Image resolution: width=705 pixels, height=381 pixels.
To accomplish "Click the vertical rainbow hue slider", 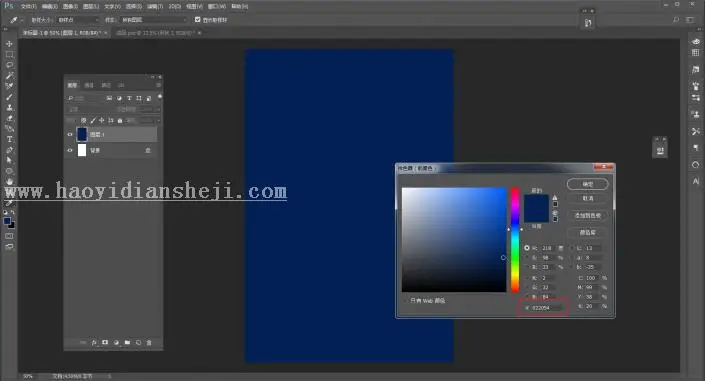I will (515, 240).
